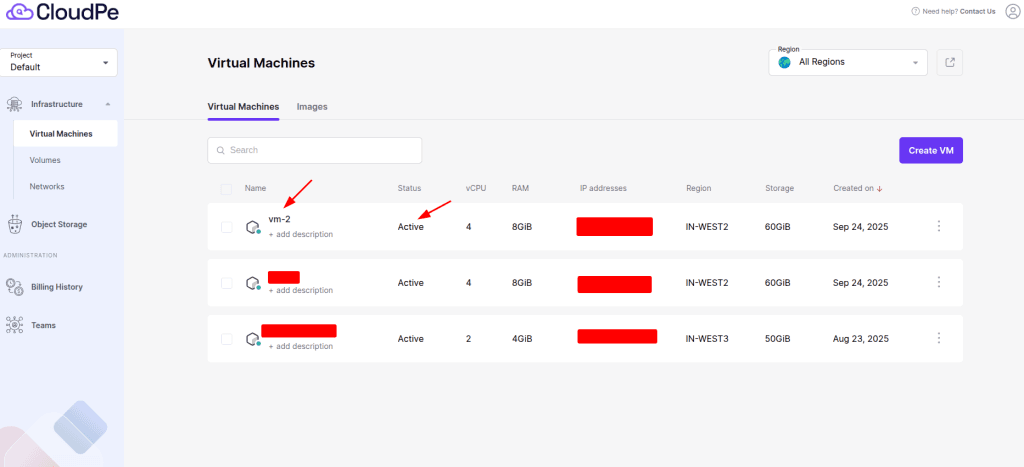Click the Search input field
1024x467 pixels.
[x=315, y=150]
